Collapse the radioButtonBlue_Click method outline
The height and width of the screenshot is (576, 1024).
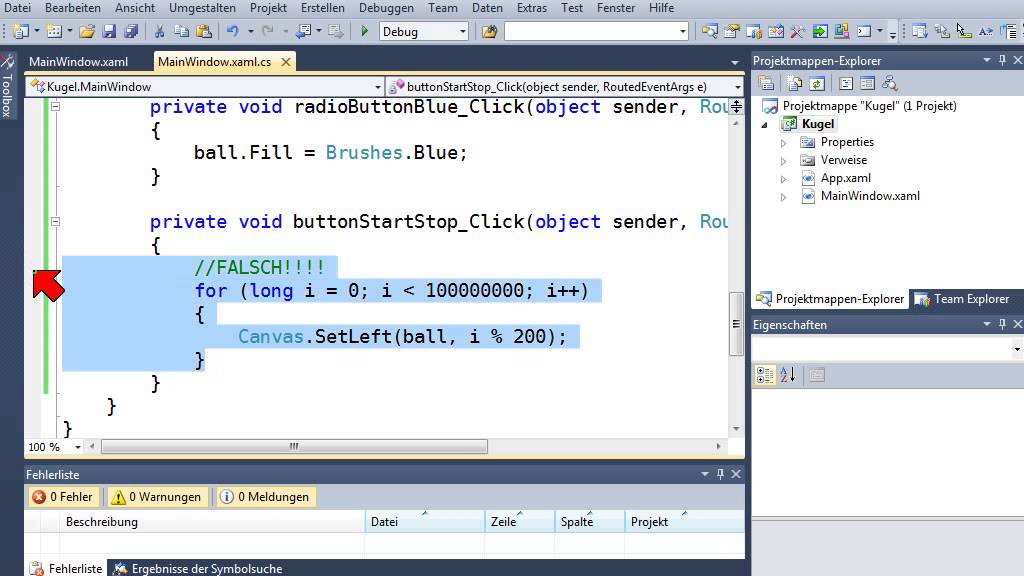click(56, 106)
